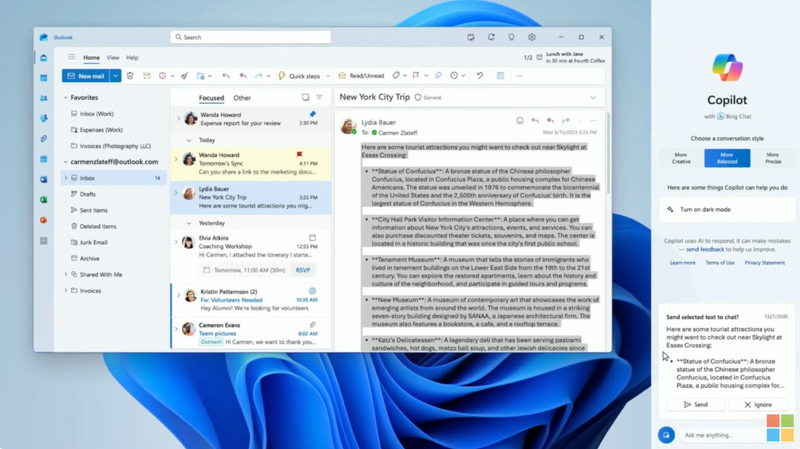The height and width of the screenshot is (449, 800).
Task: Click the Flag icon in toolbar
Action: click(416, 76)
